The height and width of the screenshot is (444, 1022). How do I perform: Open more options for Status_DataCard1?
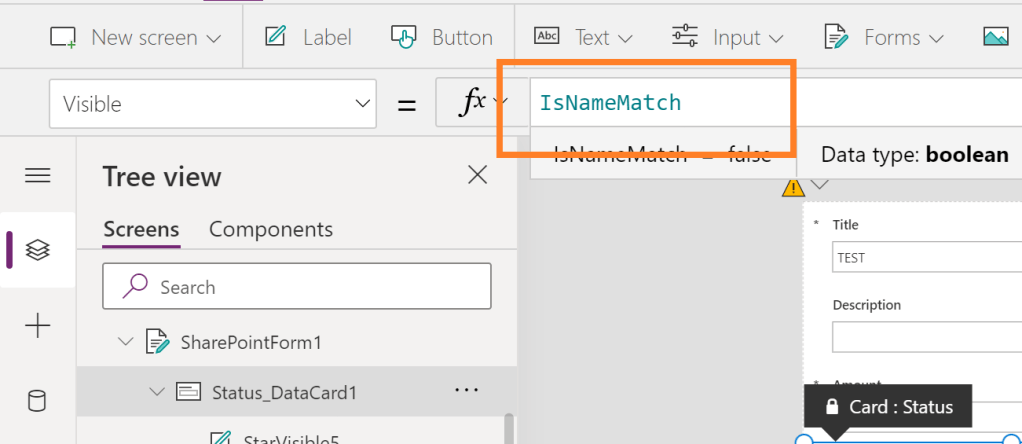466,391
